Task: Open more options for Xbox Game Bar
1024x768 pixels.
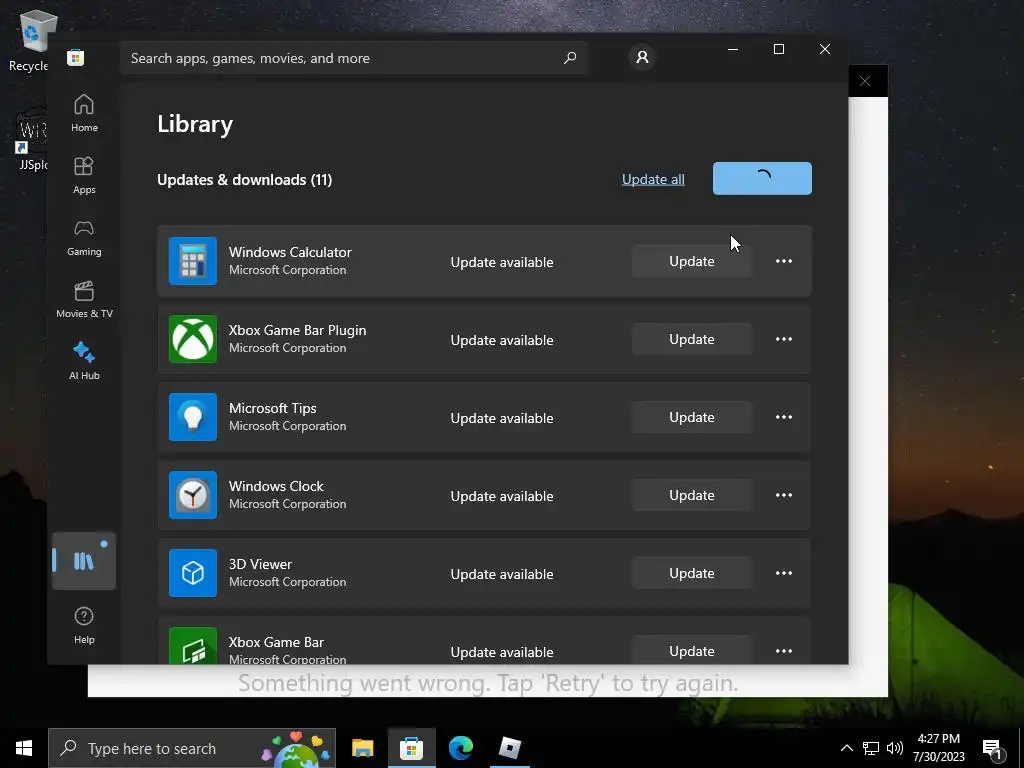Action: (784, 650)
